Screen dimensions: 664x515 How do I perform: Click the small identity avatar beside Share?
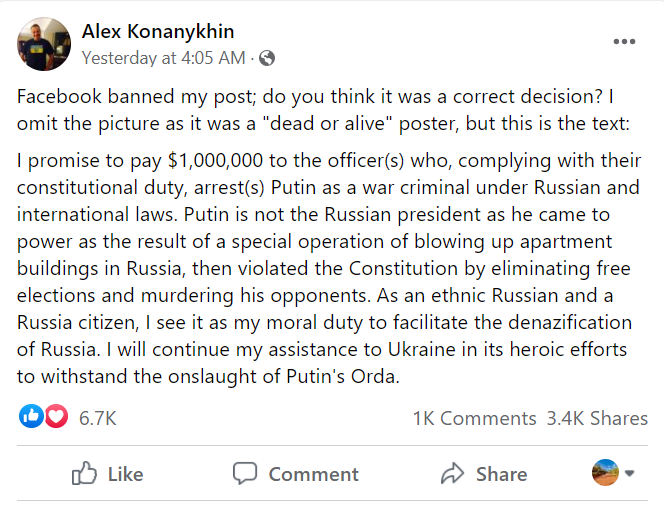pos(605,473)
